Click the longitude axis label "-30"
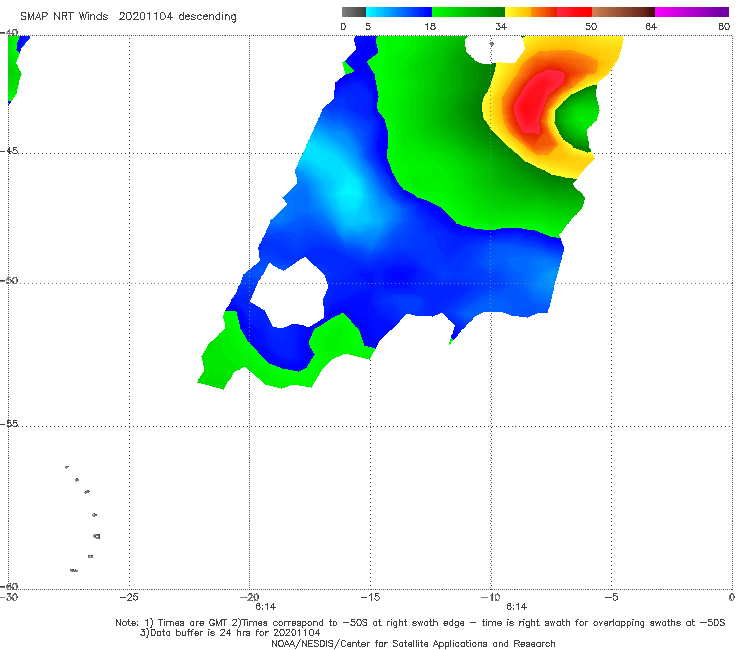Screen dimensions: 740x650 coord(9,597)
